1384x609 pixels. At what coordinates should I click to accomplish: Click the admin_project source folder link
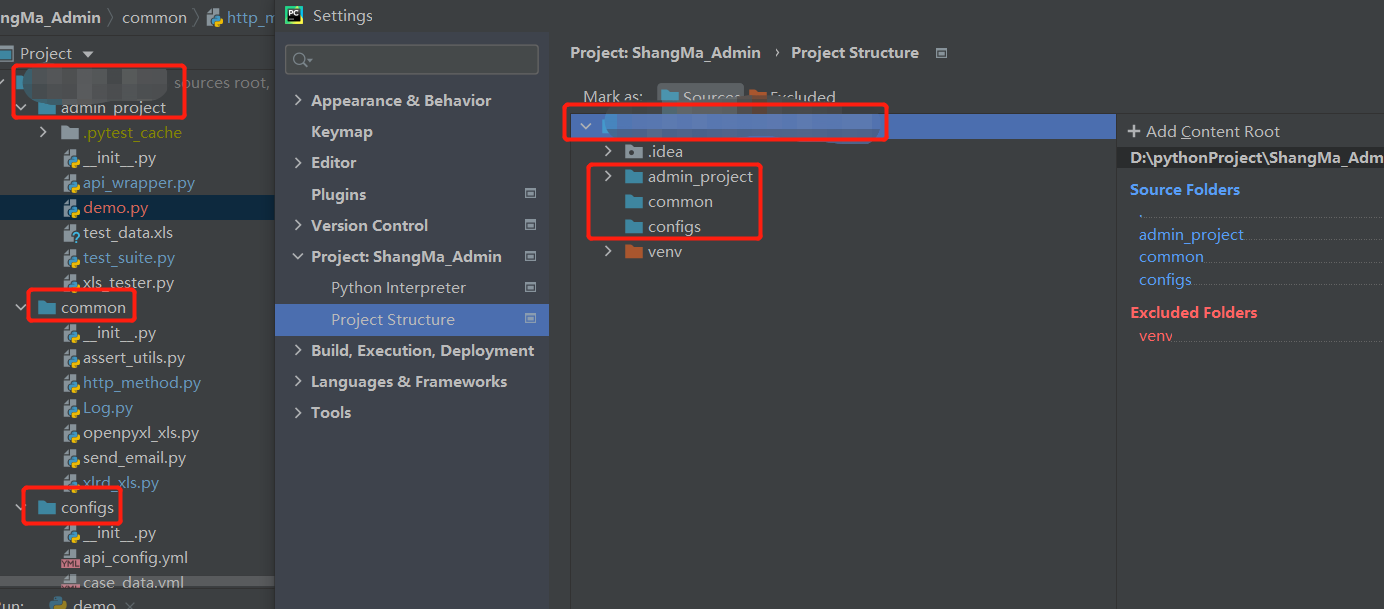coord(1191,235)
